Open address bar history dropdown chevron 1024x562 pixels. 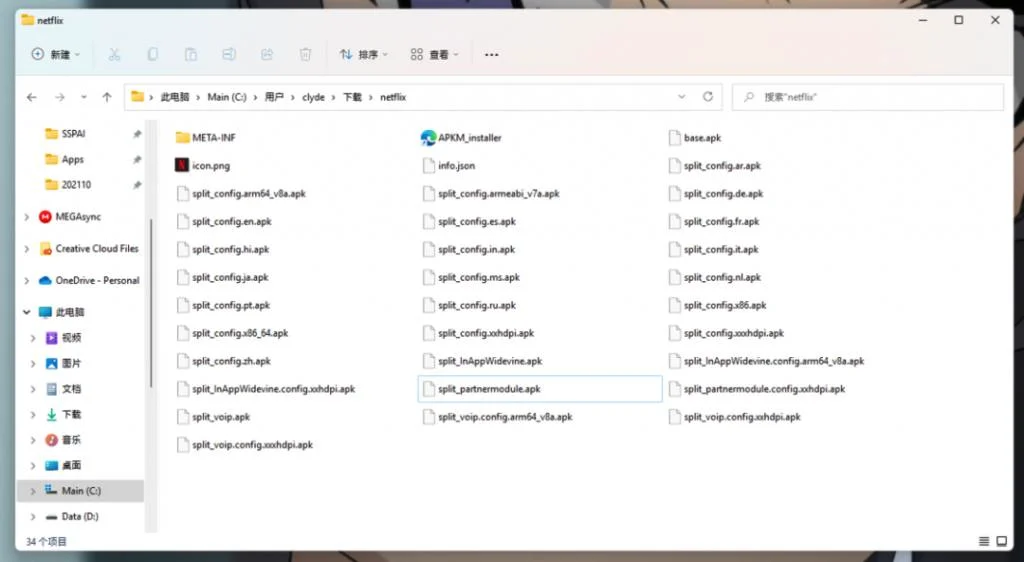coord(681,97)
